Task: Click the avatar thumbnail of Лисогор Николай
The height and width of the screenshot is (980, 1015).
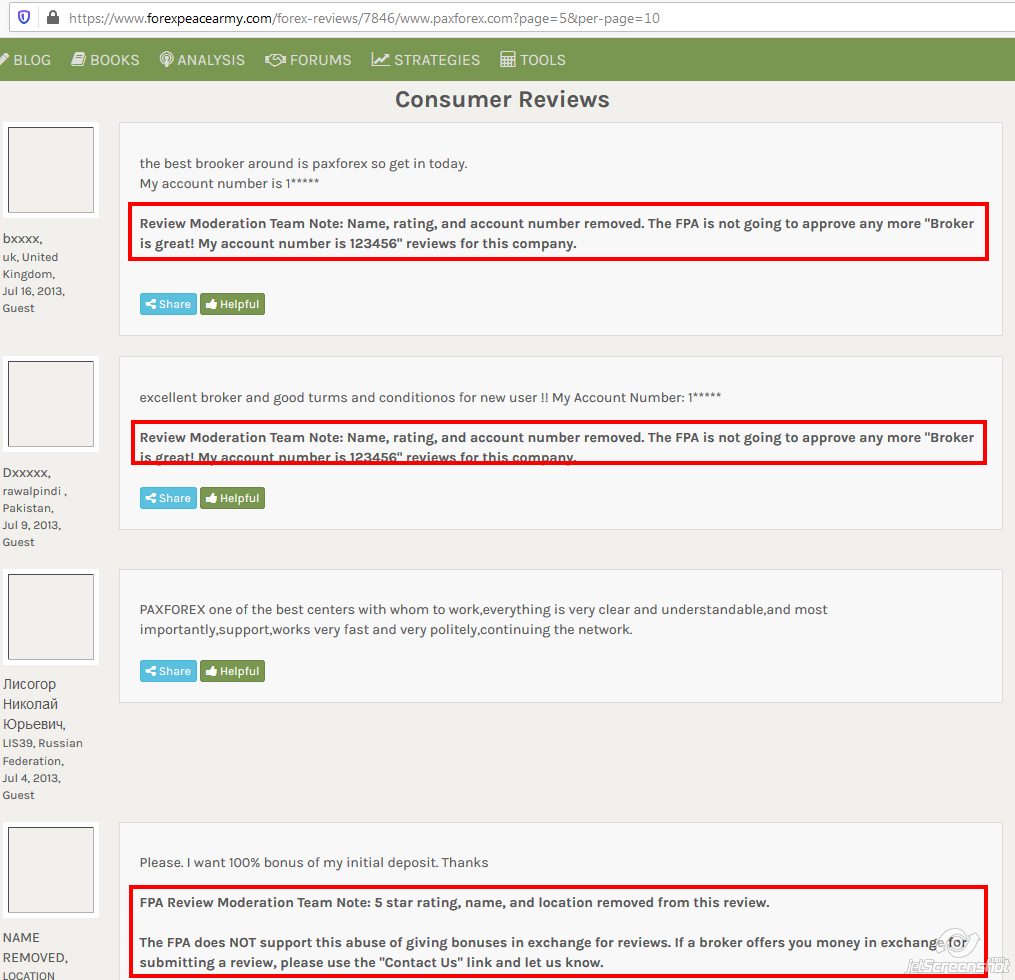Action: coord(50,617)
